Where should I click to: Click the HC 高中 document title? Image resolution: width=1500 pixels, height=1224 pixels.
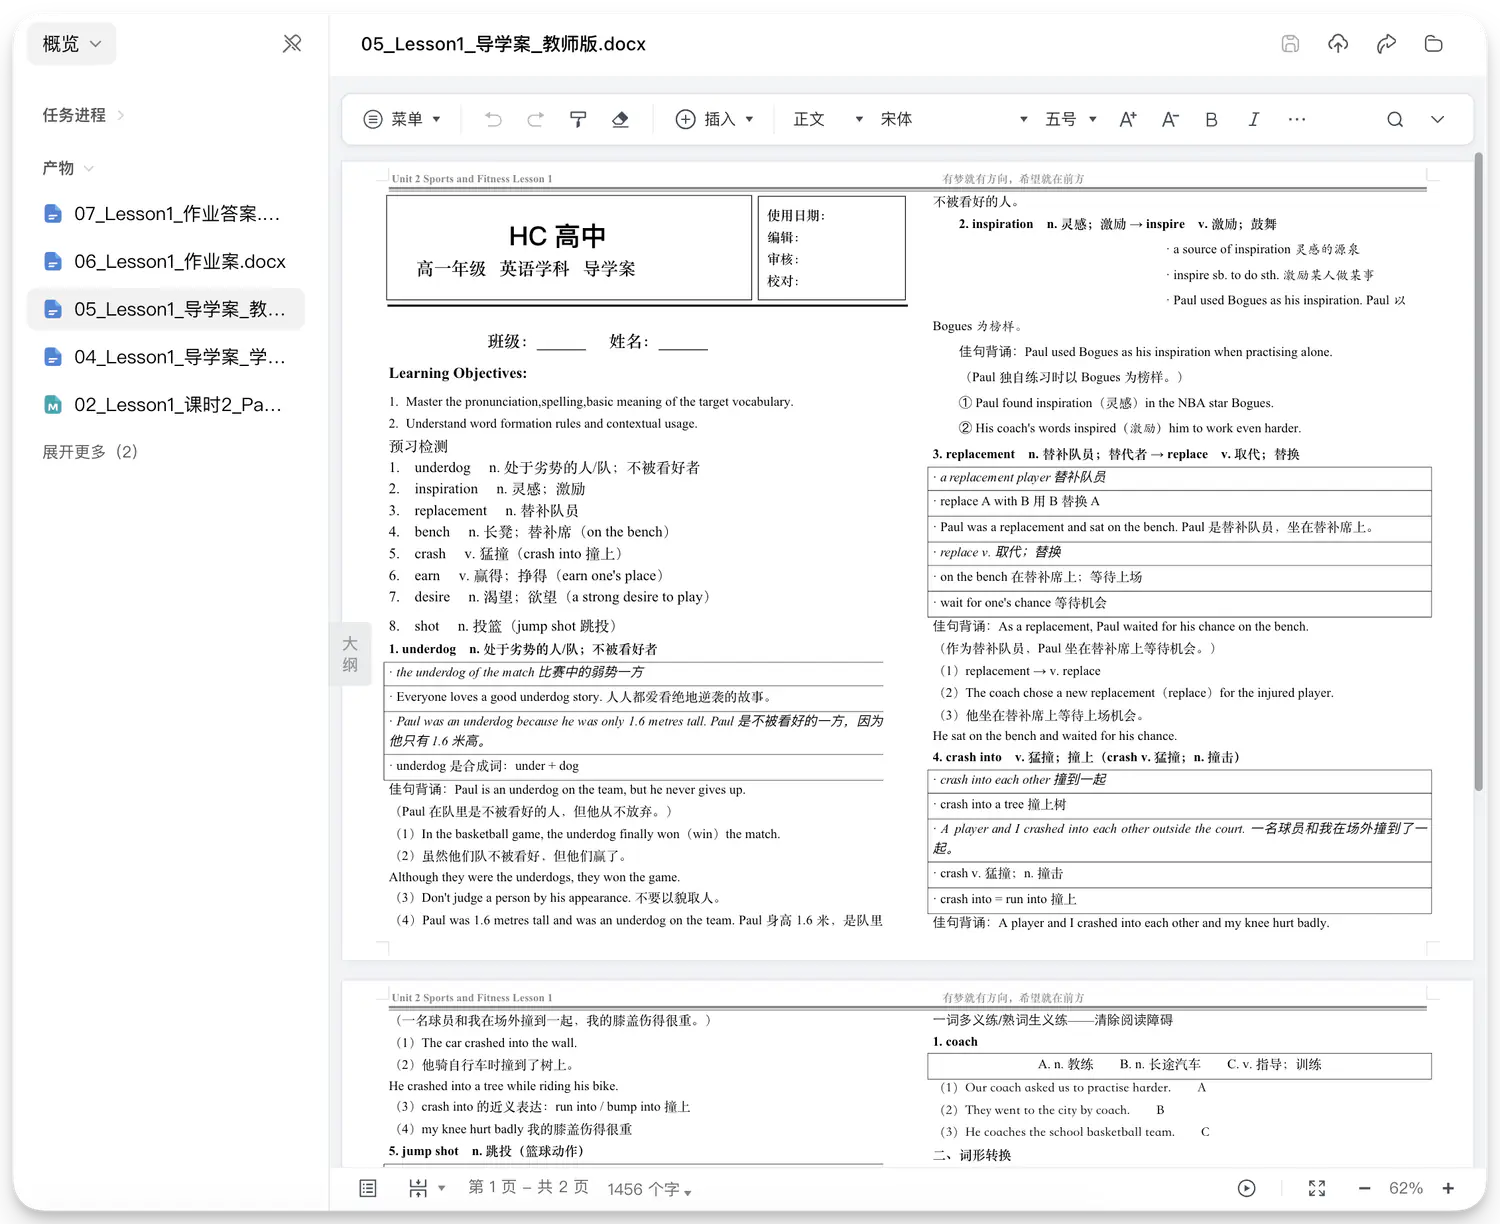557,236
